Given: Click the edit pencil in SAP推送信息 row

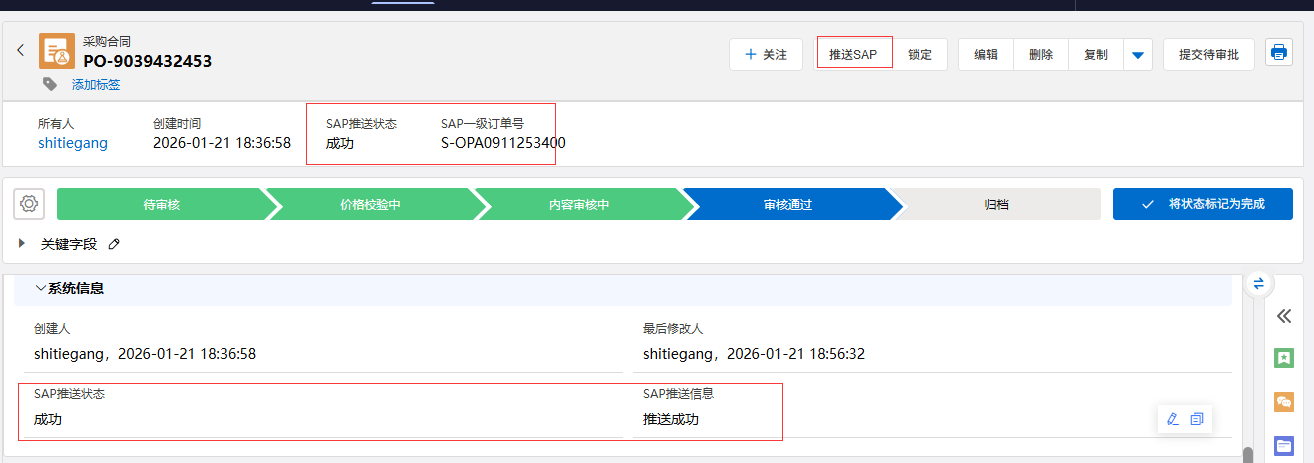Looking at the screenshot, I should pos(1173,419).
